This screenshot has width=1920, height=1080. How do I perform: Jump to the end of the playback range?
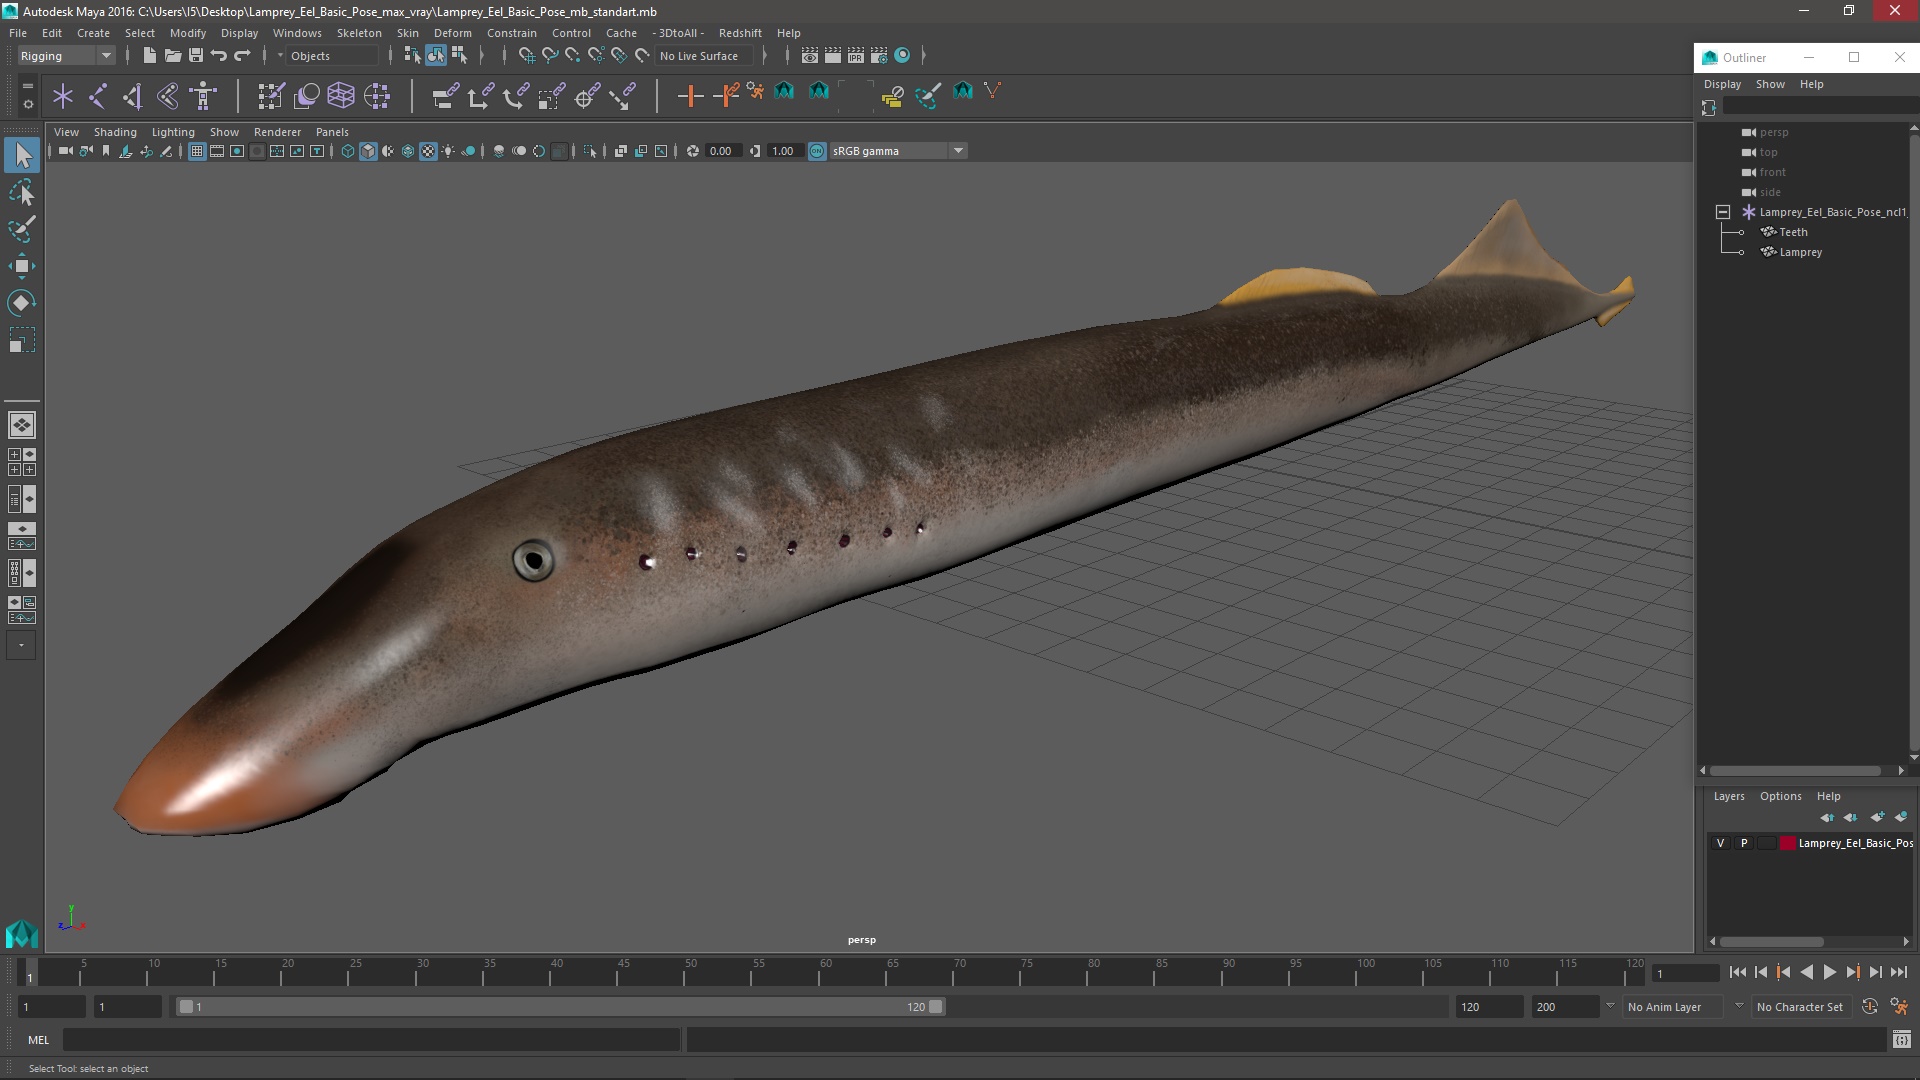coord(1898,972)
